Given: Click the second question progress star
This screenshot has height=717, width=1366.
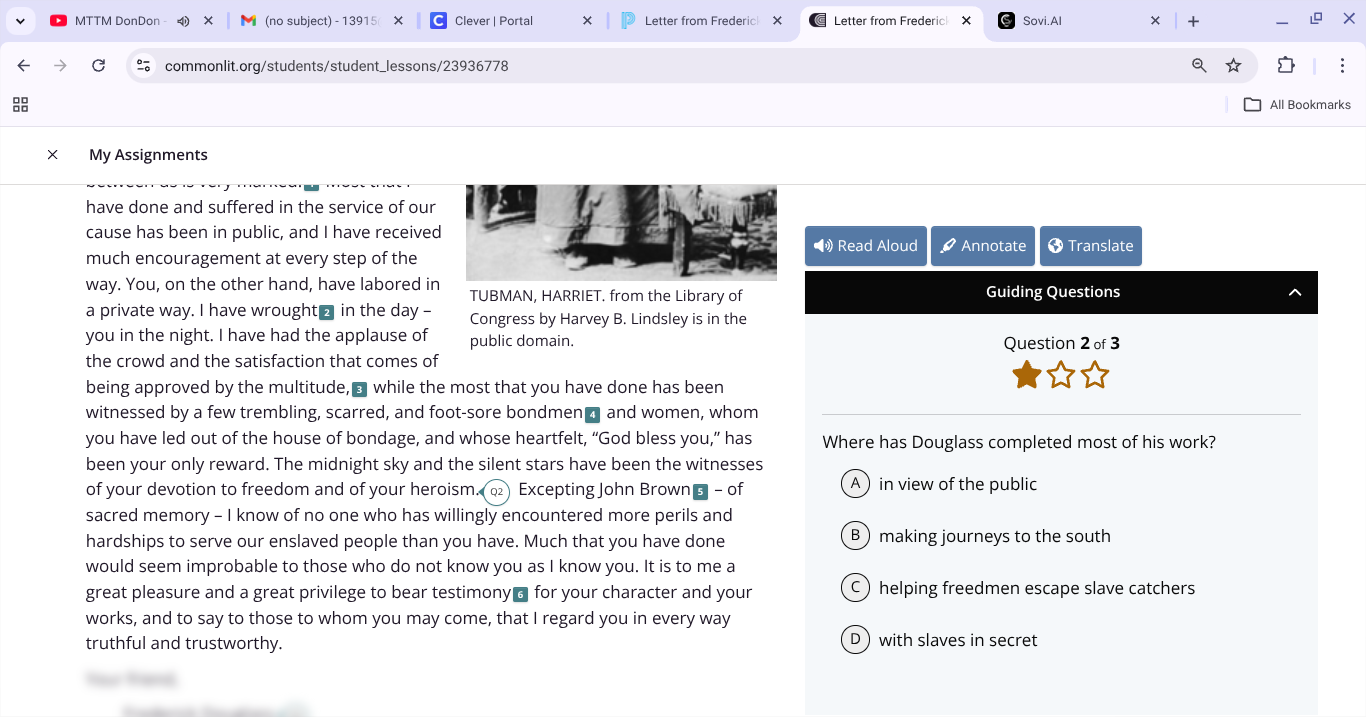Looking at the screenshot, I should (1061, 376).
